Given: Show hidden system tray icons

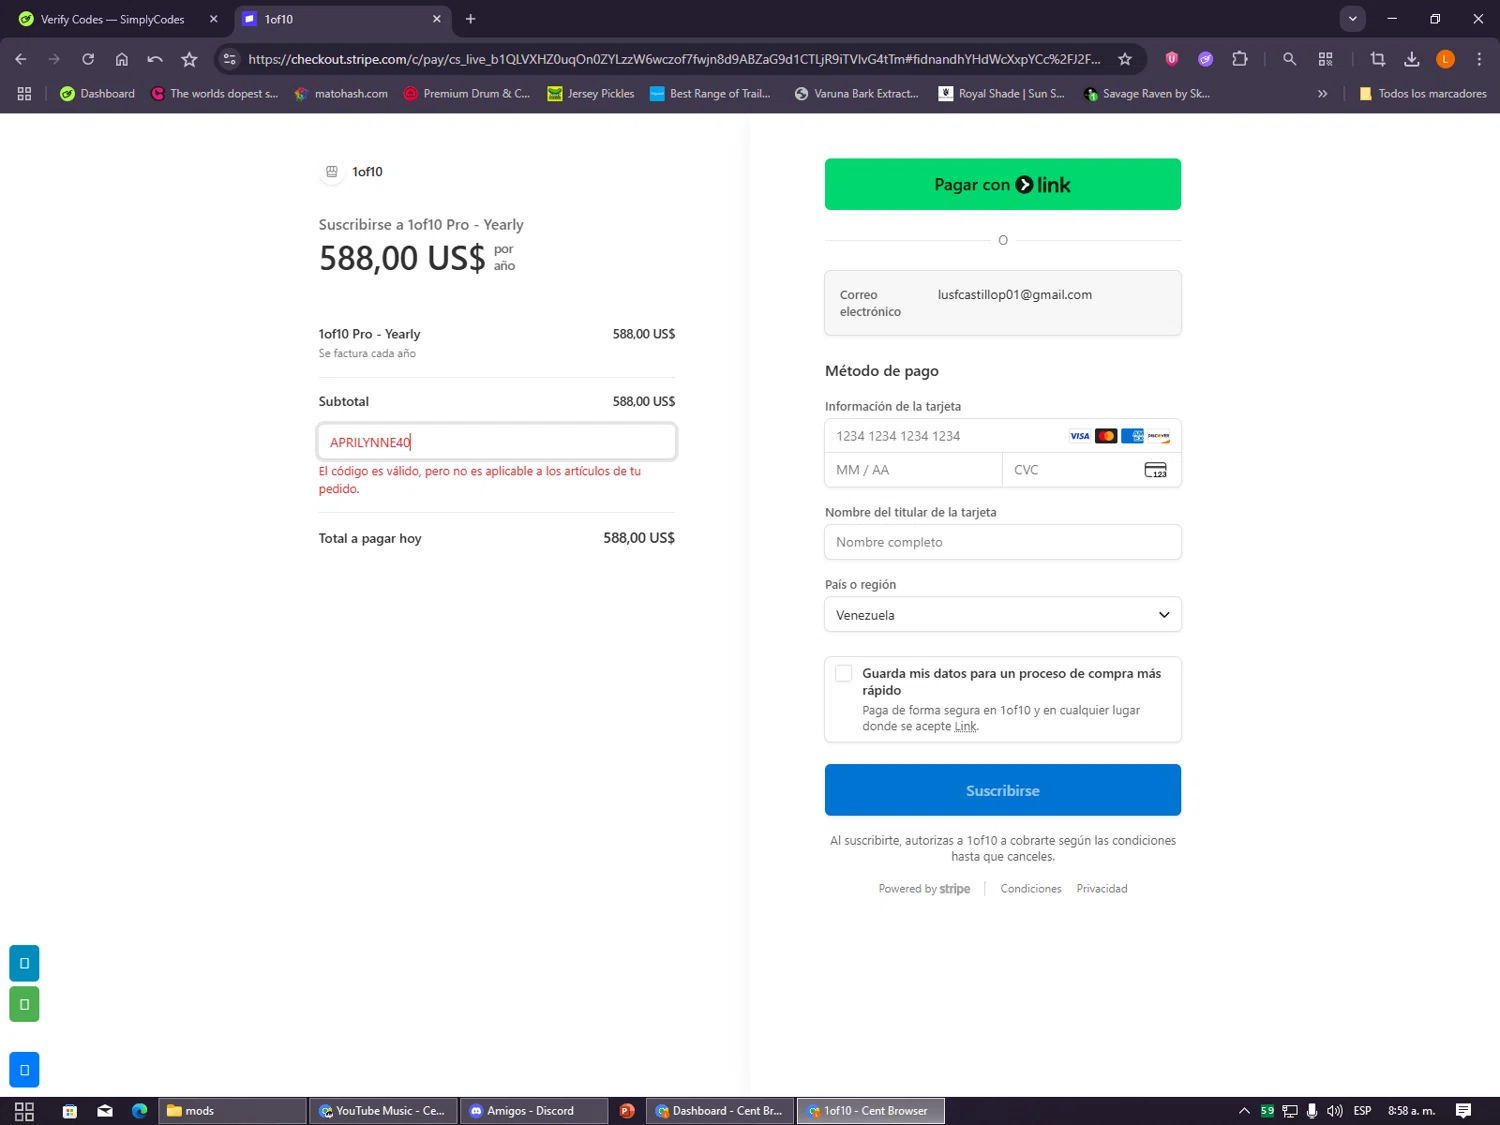Looking at the screenshot, I should (x=1244, y=1111).
